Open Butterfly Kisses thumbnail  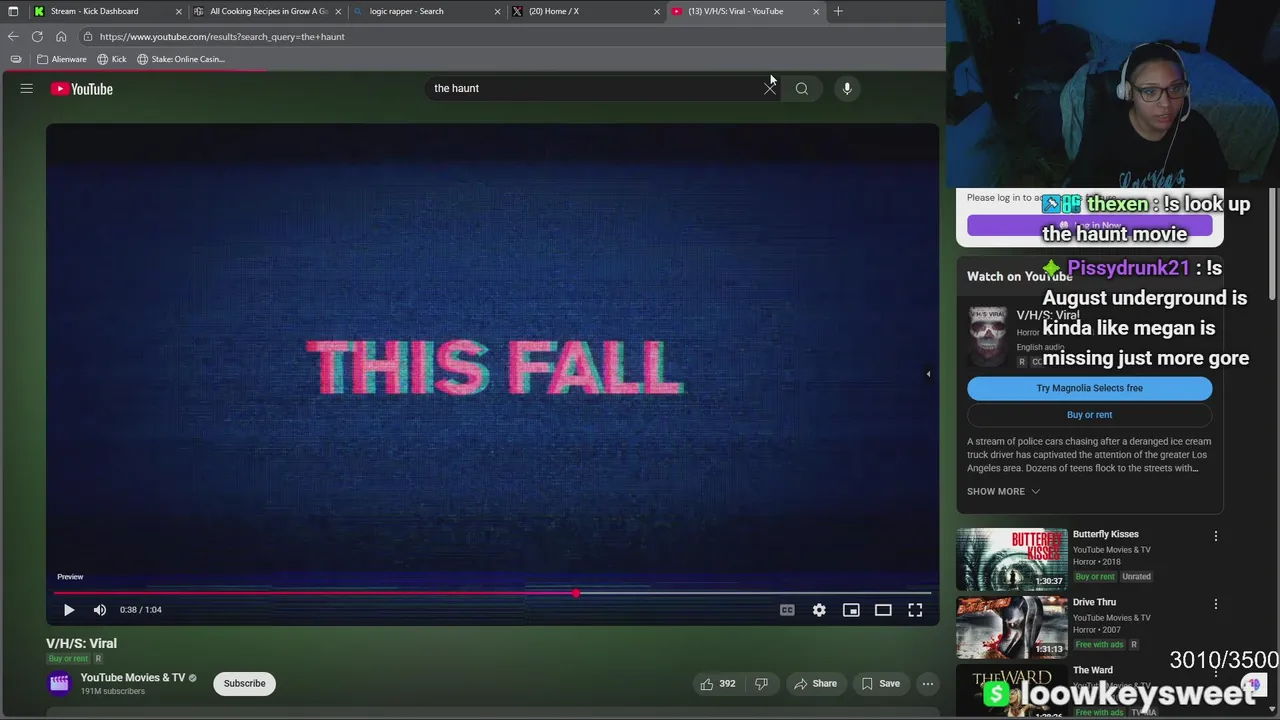[1012, 559]
